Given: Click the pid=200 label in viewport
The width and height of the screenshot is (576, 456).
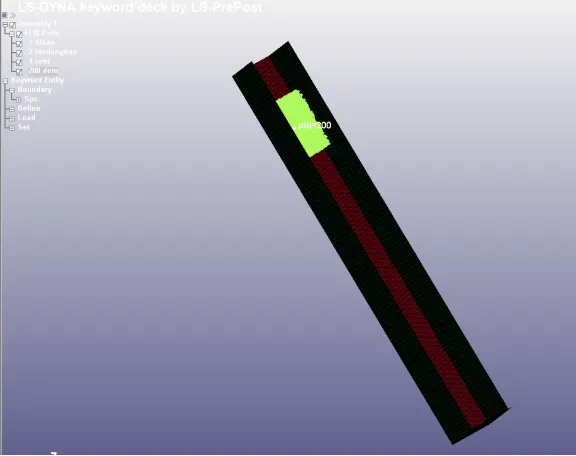Looking at the screenshot, I should click(x=314, y=126).
